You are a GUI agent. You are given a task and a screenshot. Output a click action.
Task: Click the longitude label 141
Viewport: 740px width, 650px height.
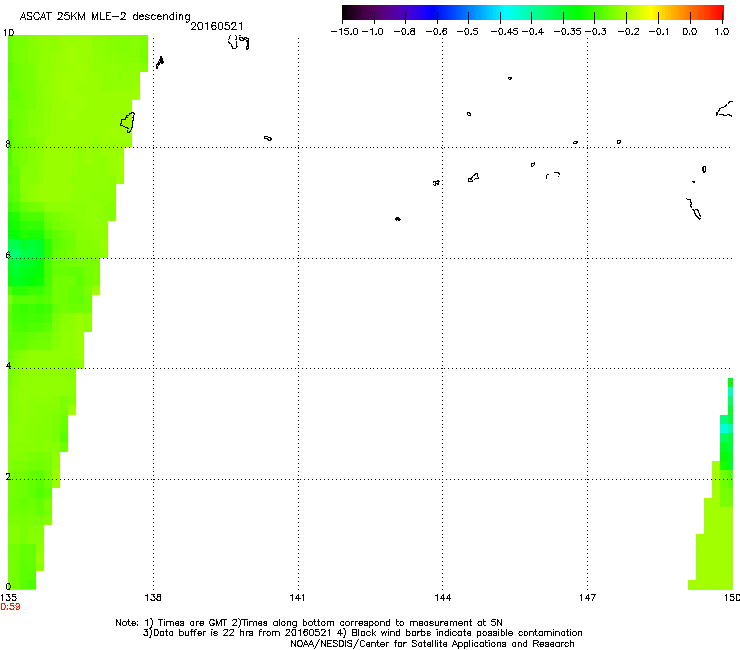(x=297, y=598)
